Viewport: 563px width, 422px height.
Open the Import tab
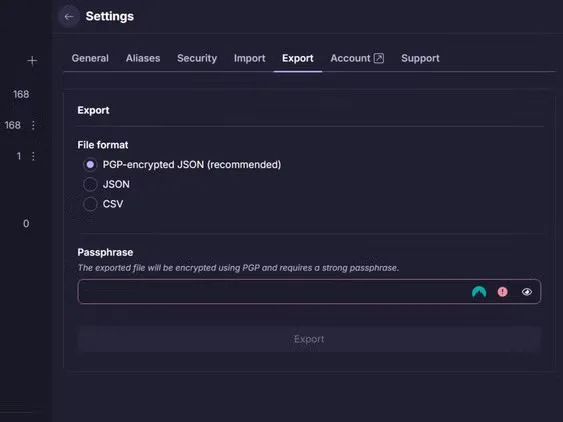tap(250, 58)
